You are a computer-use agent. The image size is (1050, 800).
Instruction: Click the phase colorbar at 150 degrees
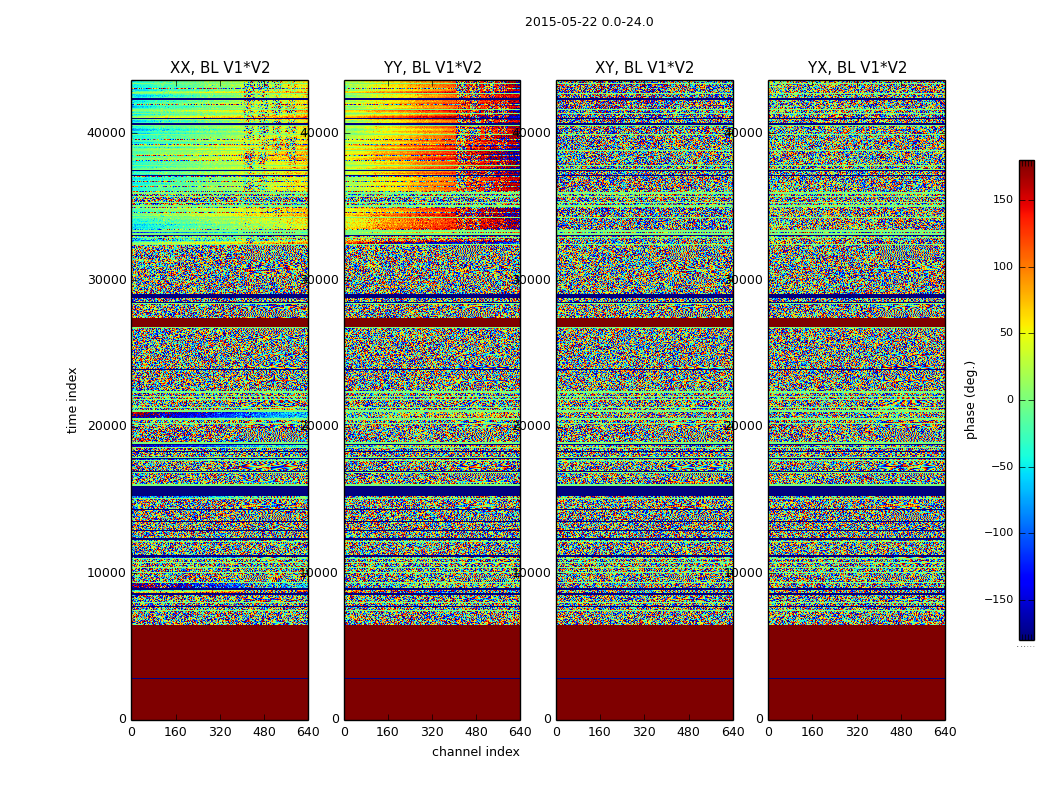(1027, 200)
